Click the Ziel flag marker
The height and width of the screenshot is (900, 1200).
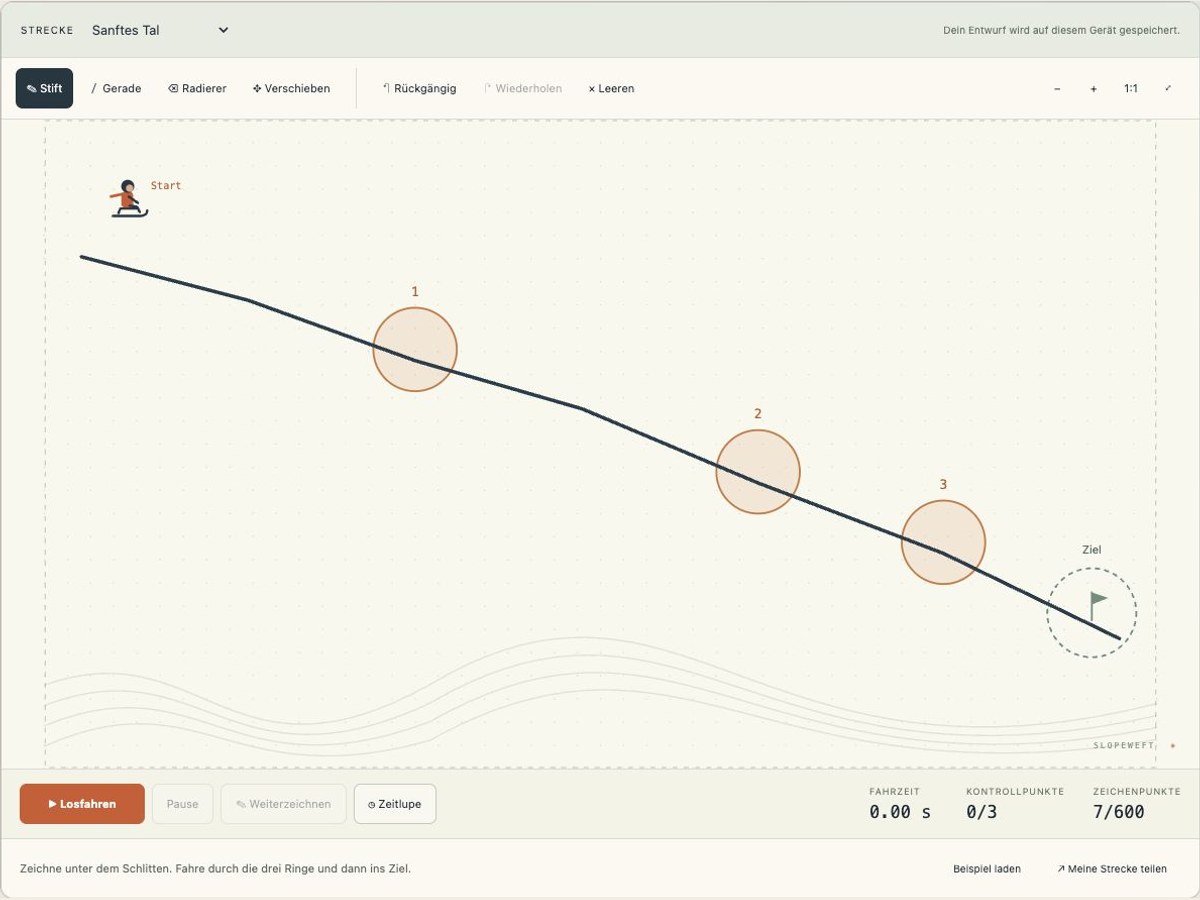[1098, 604]
